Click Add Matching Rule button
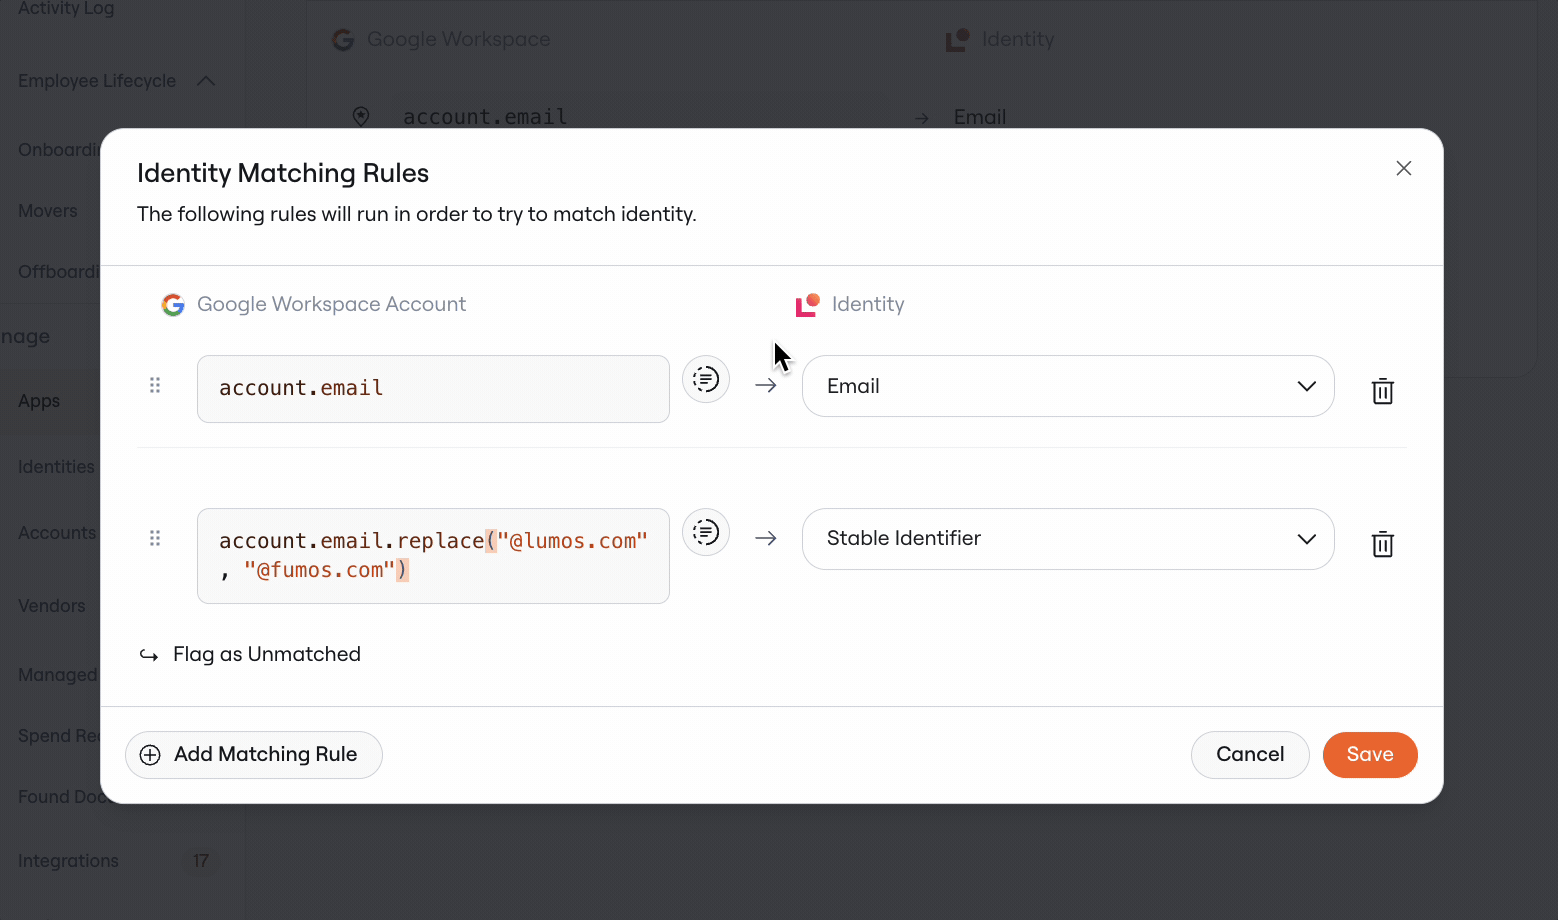1558x920 pixels. (x=254, y=755)
